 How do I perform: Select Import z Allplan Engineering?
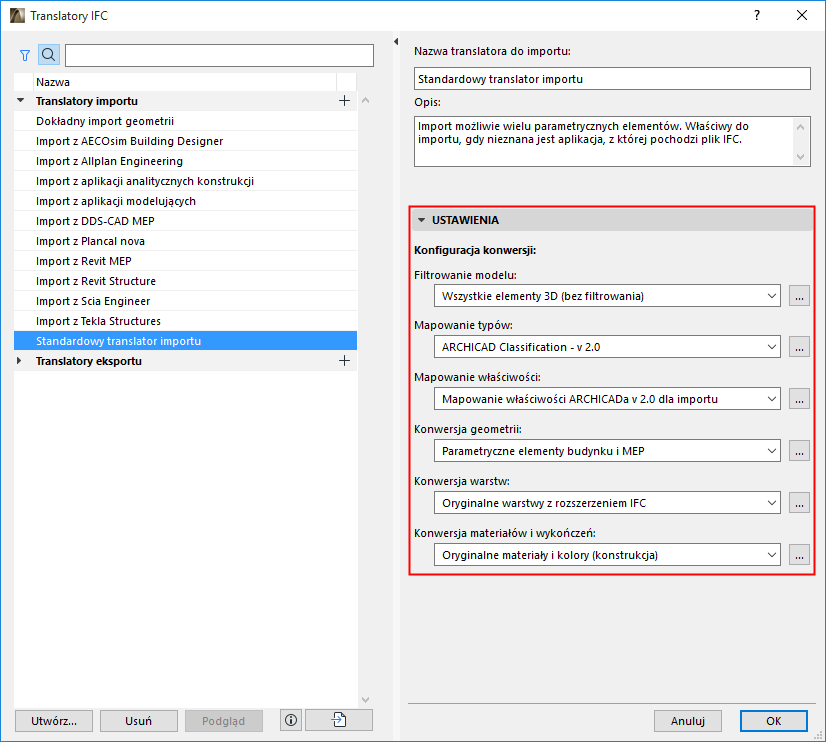185,161
